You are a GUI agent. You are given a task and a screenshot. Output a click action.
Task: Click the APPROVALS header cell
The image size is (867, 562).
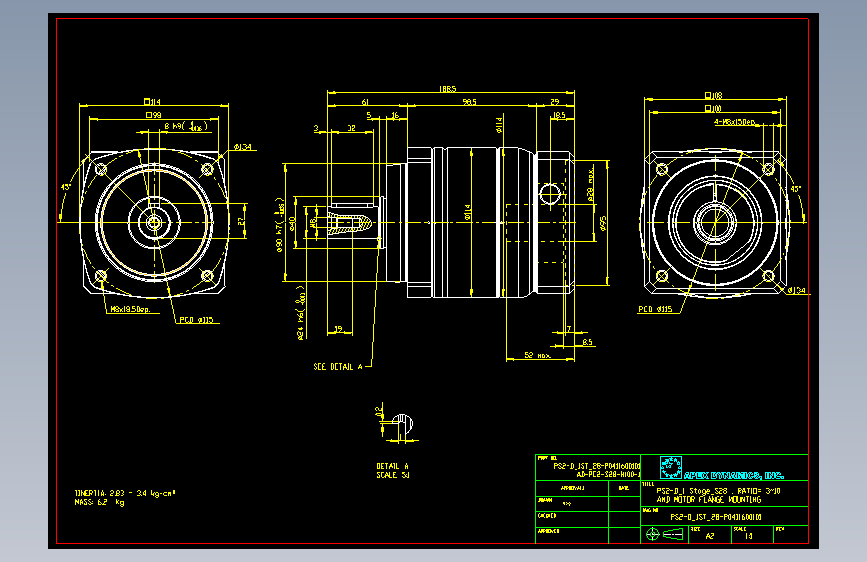pos(572,488)
